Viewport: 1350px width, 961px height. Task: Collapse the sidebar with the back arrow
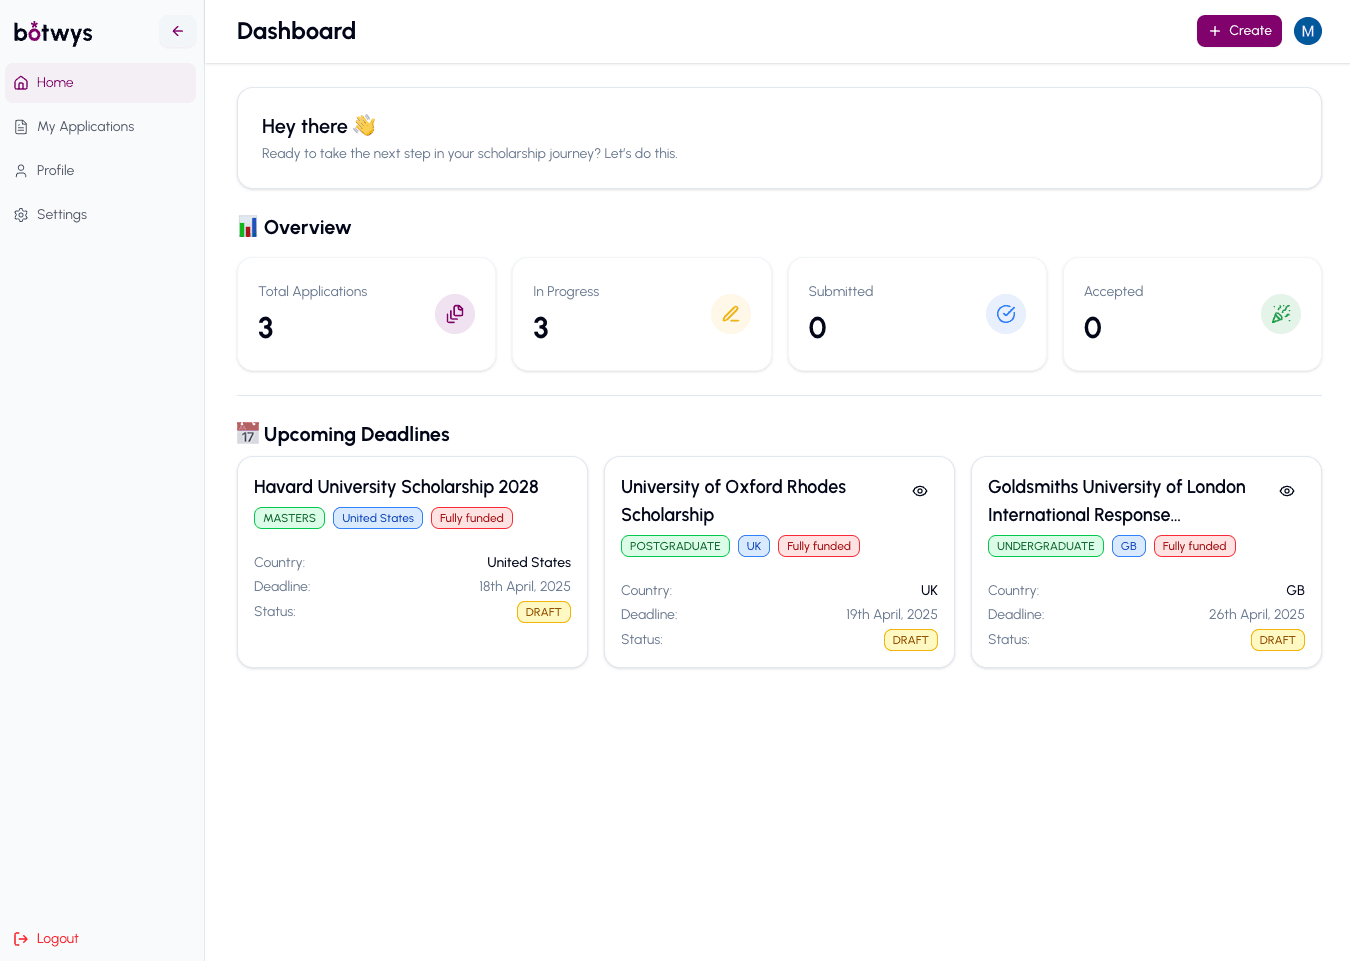click(177, 31)
